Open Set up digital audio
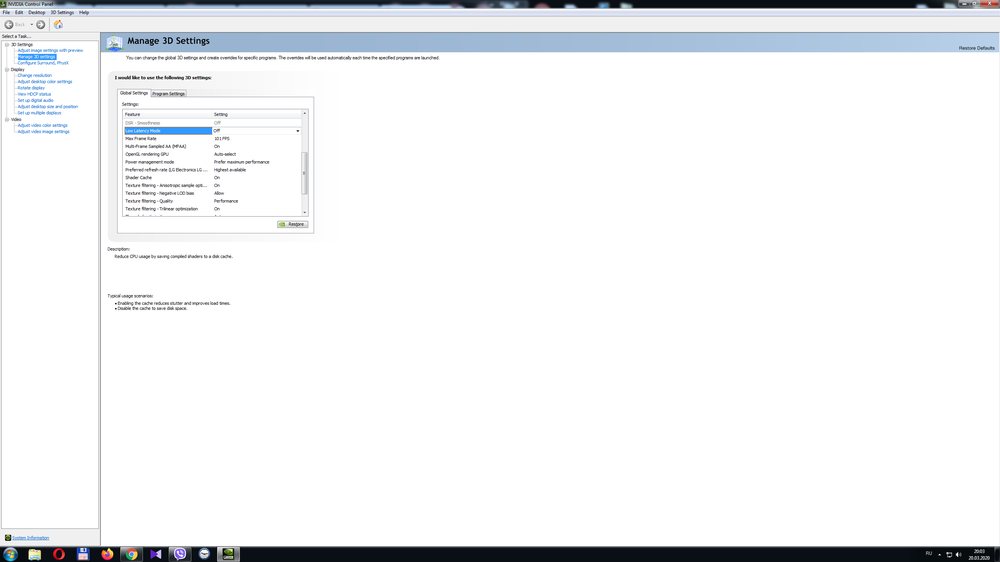This screenshot has width=1000, height=562. [35, 100]
